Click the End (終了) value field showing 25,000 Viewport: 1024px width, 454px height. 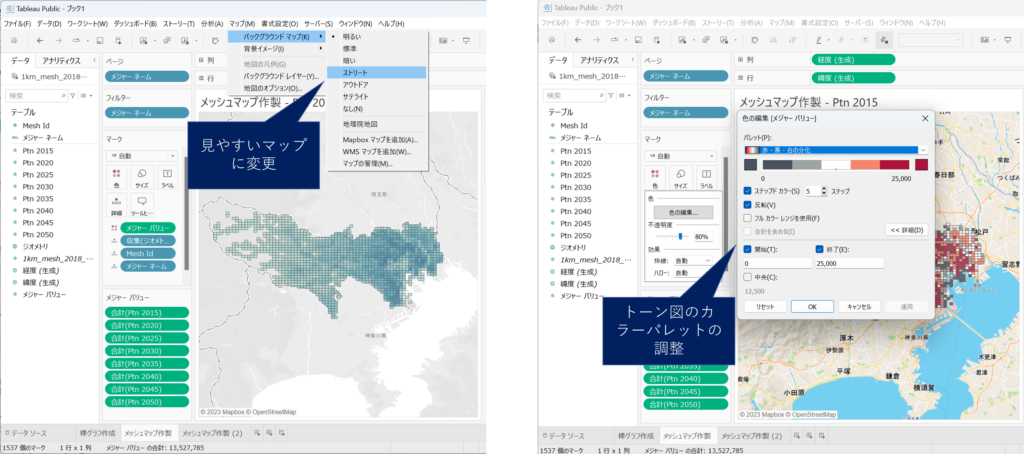(848, 263)
